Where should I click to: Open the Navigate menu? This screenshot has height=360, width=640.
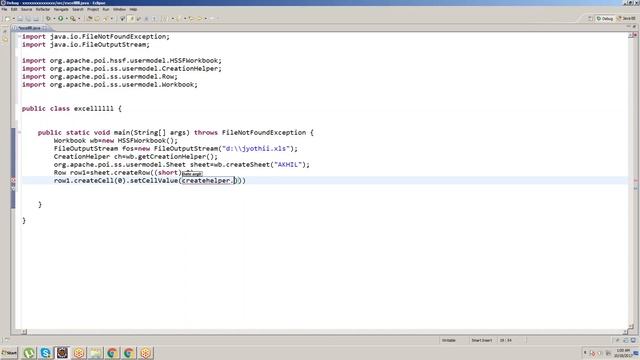coord(61,9)
